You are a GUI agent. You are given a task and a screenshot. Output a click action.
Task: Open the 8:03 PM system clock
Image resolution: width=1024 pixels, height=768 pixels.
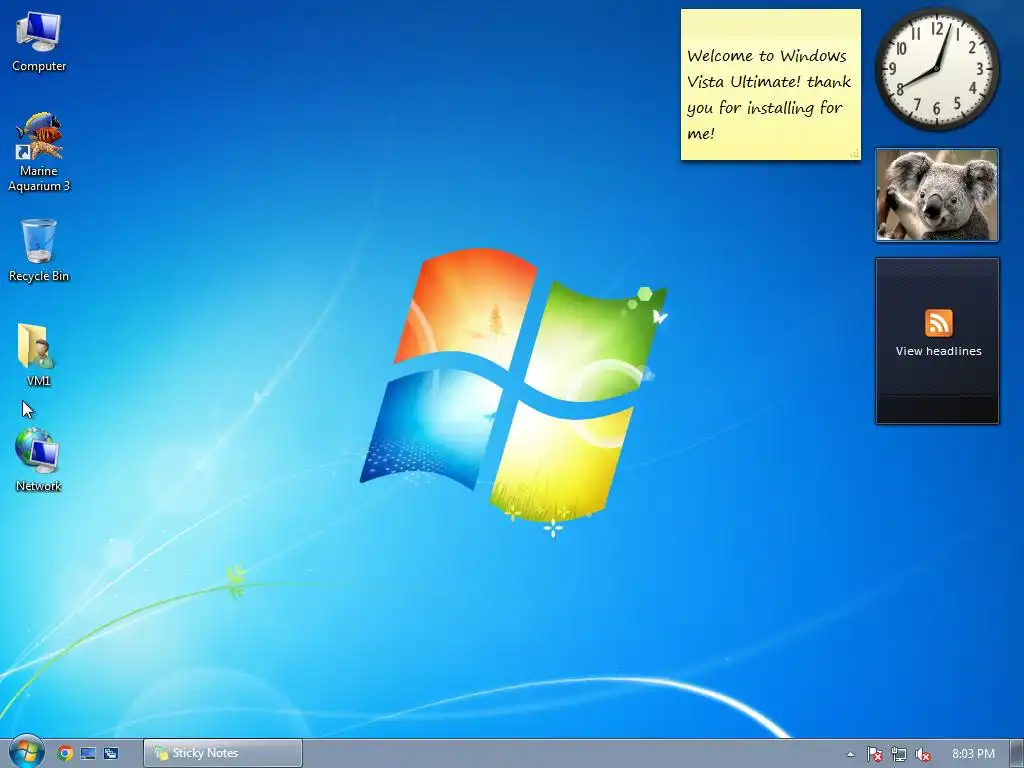tap(973, 754)
